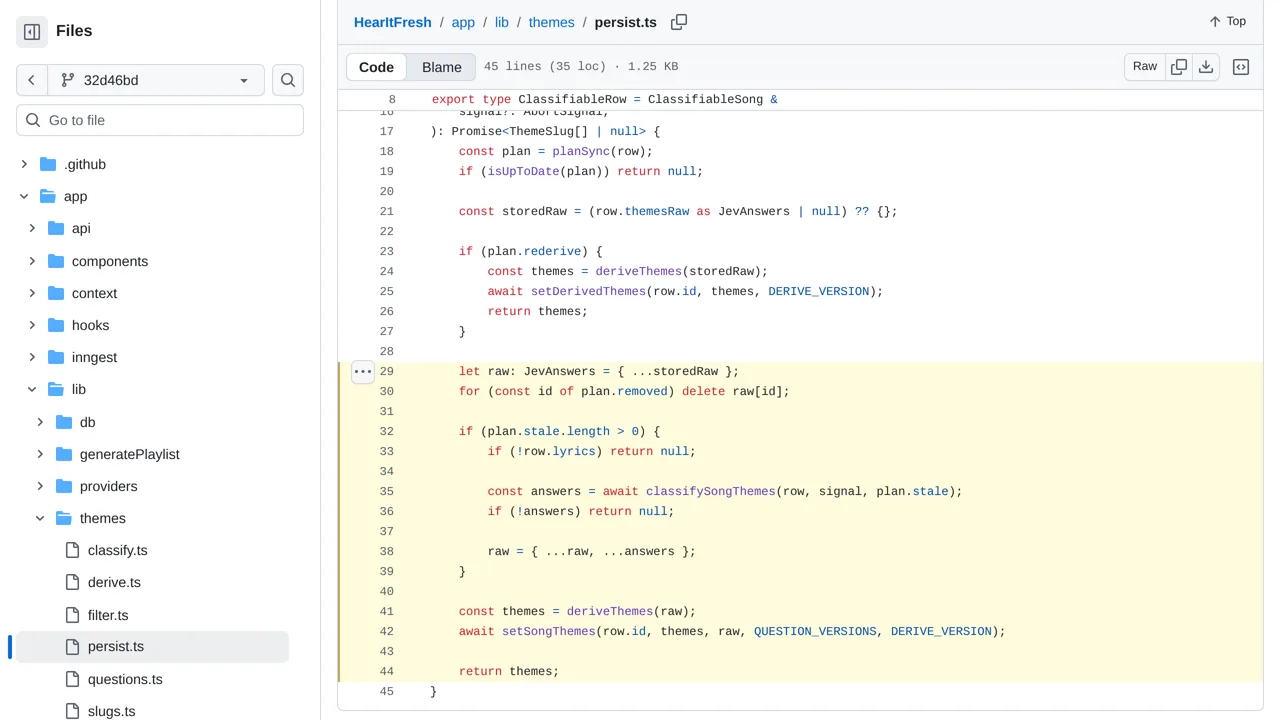Click the Raw button
Viewport: 1280px width, 720px height.
tap(1145, 67)
